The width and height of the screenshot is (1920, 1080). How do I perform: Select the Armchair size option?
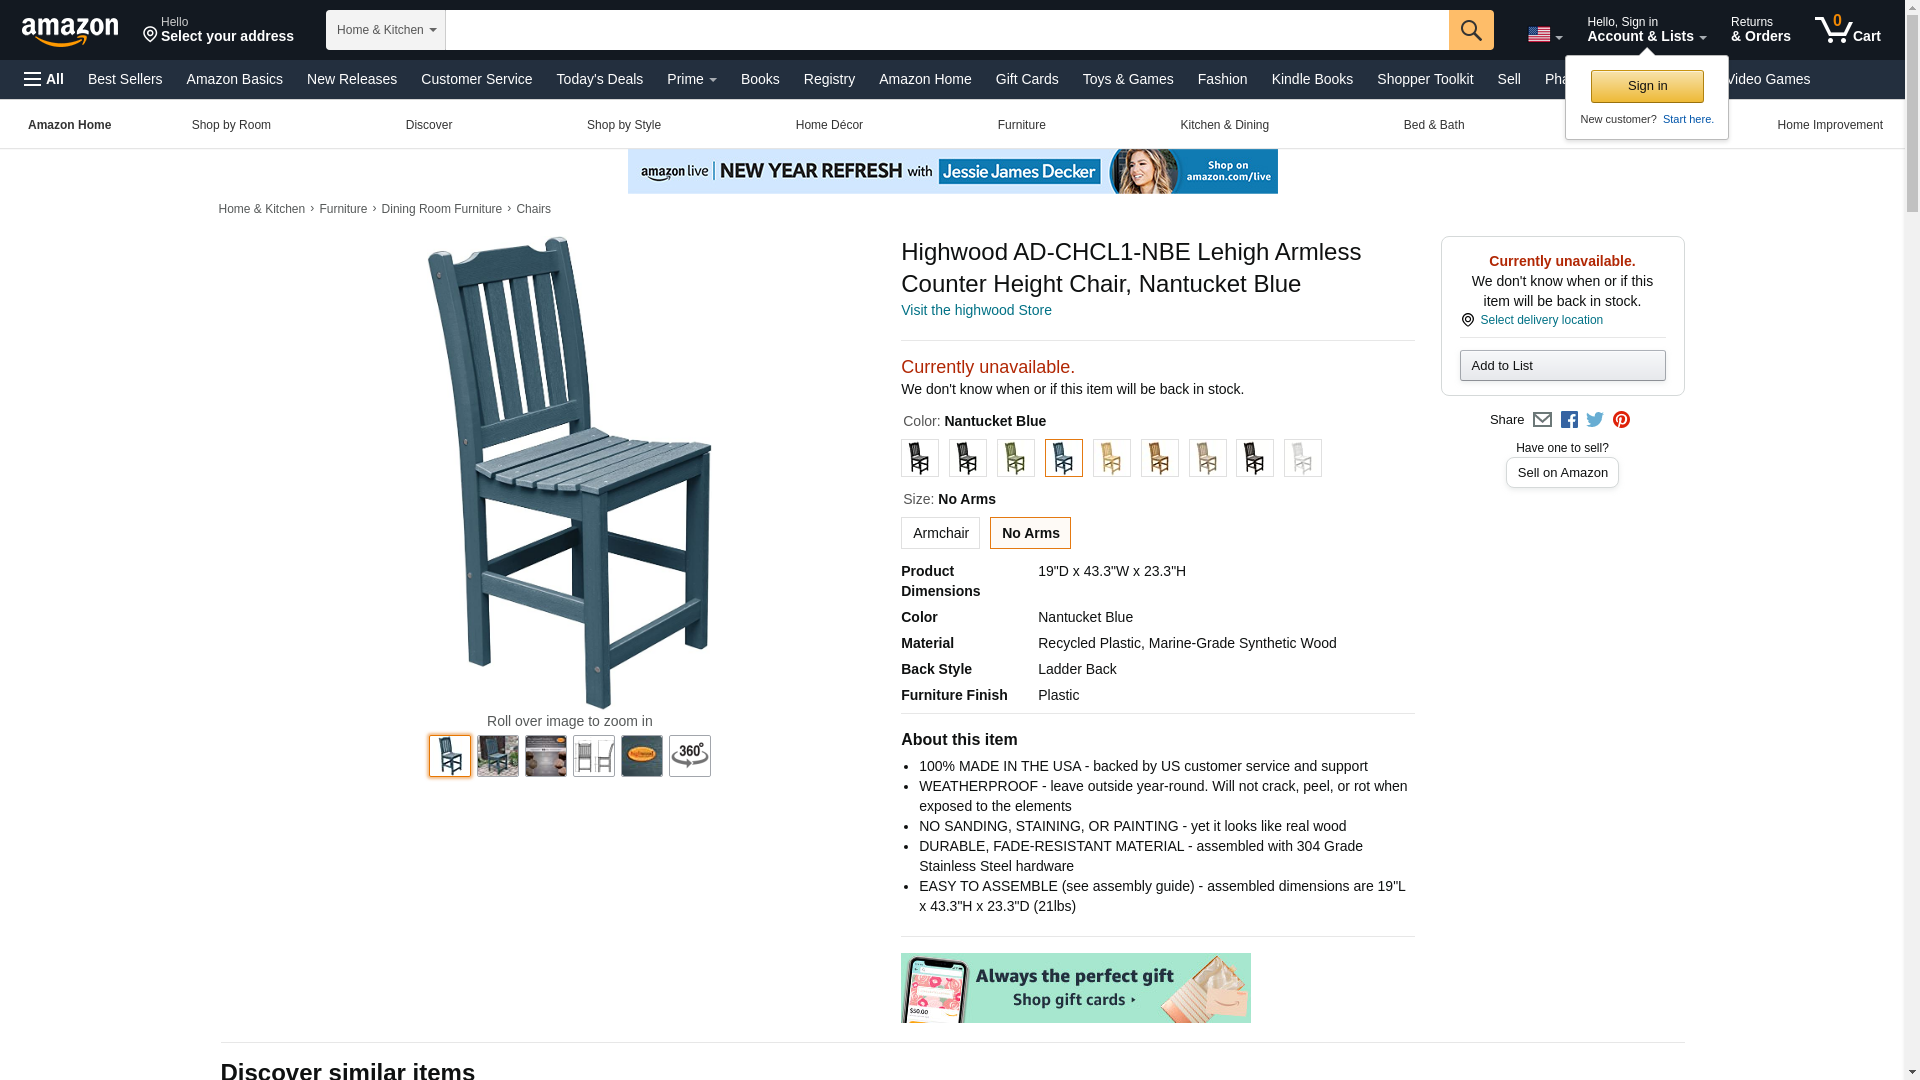pos(940,533)
